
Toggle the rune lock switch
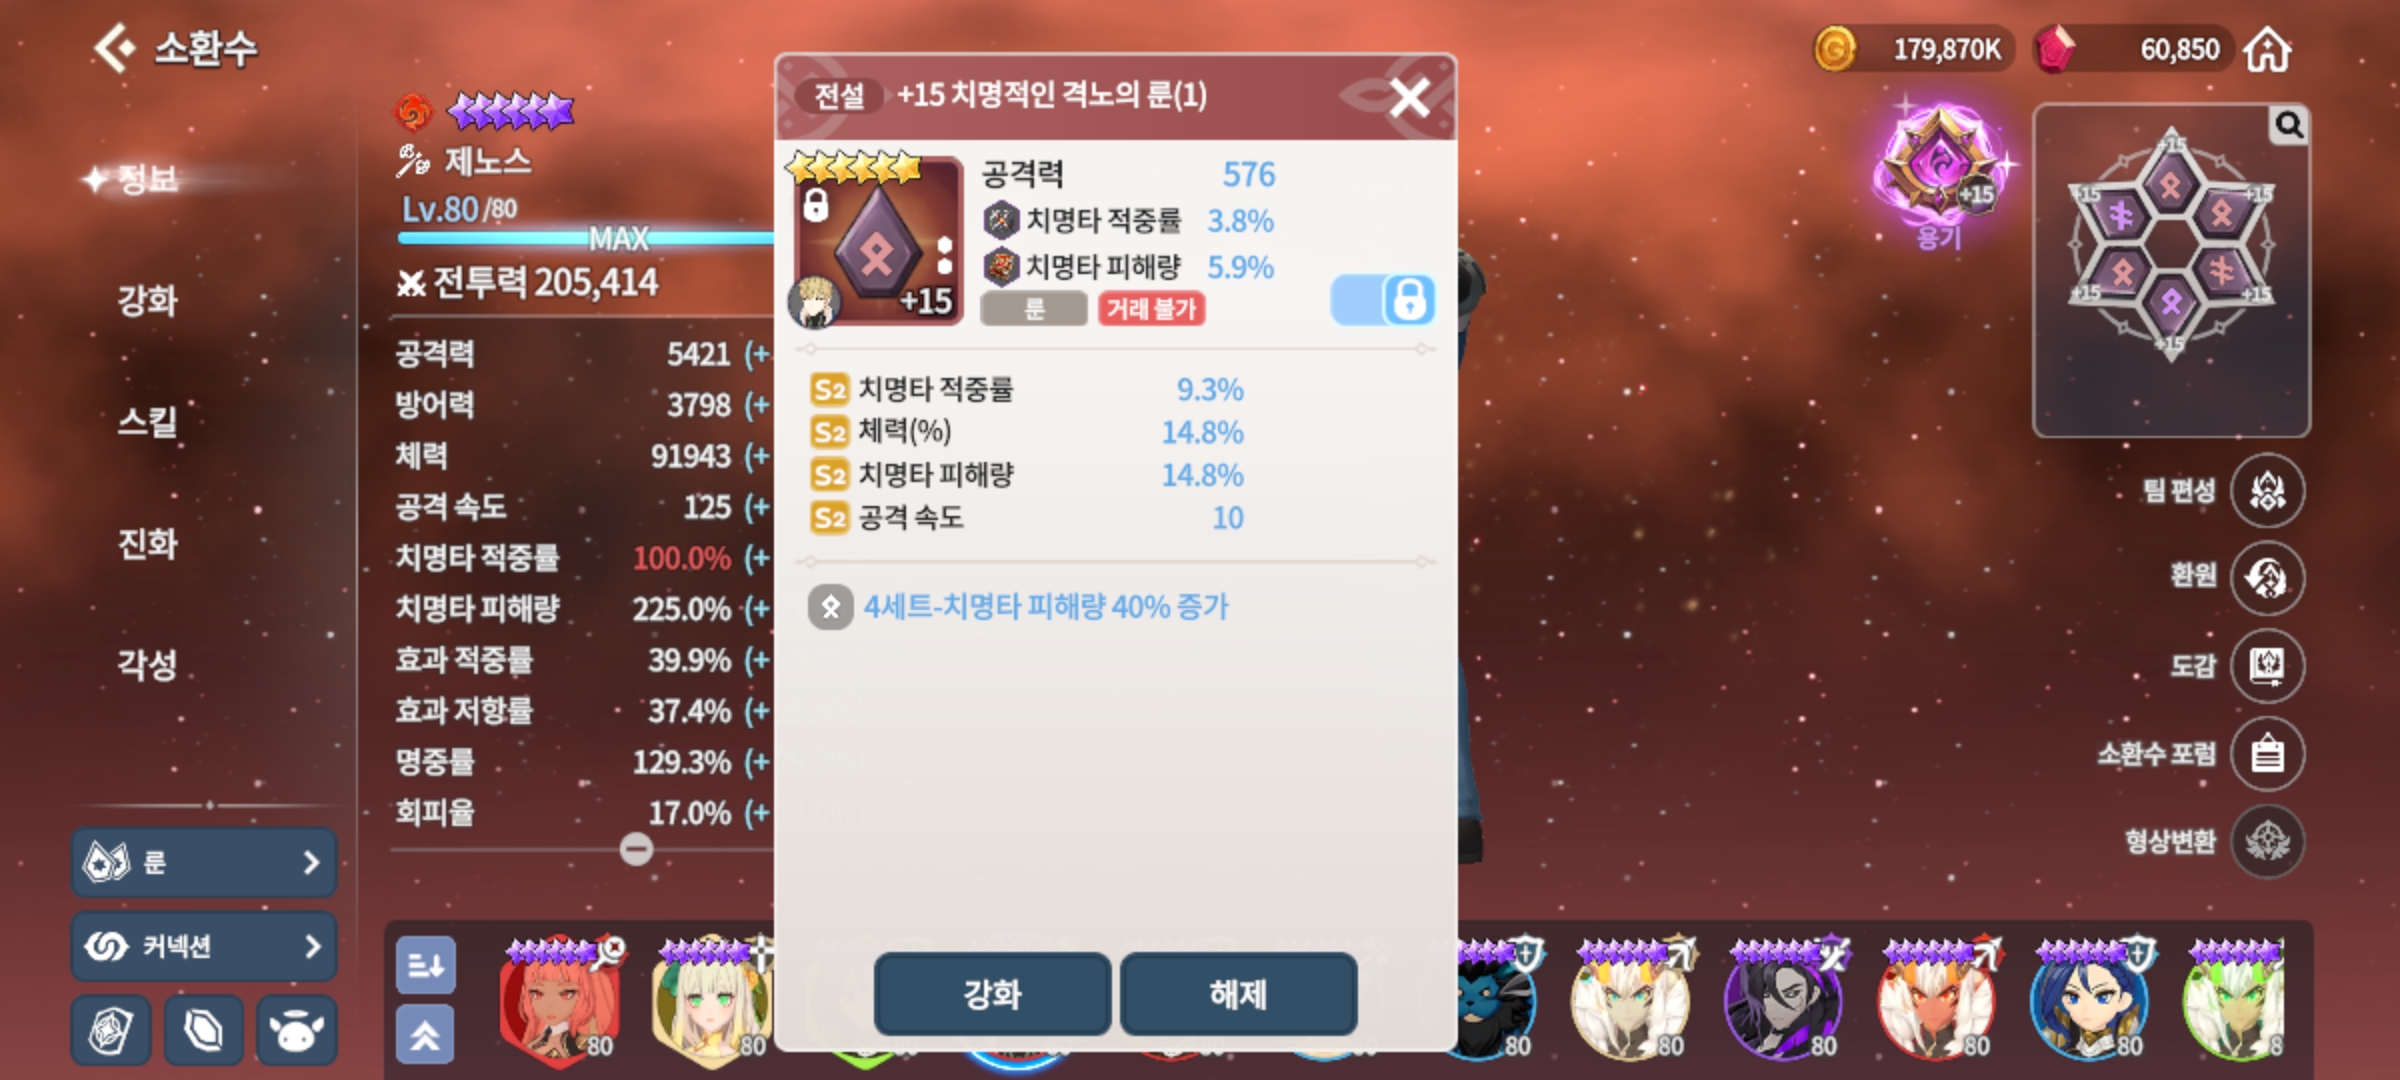point(1383,299)
